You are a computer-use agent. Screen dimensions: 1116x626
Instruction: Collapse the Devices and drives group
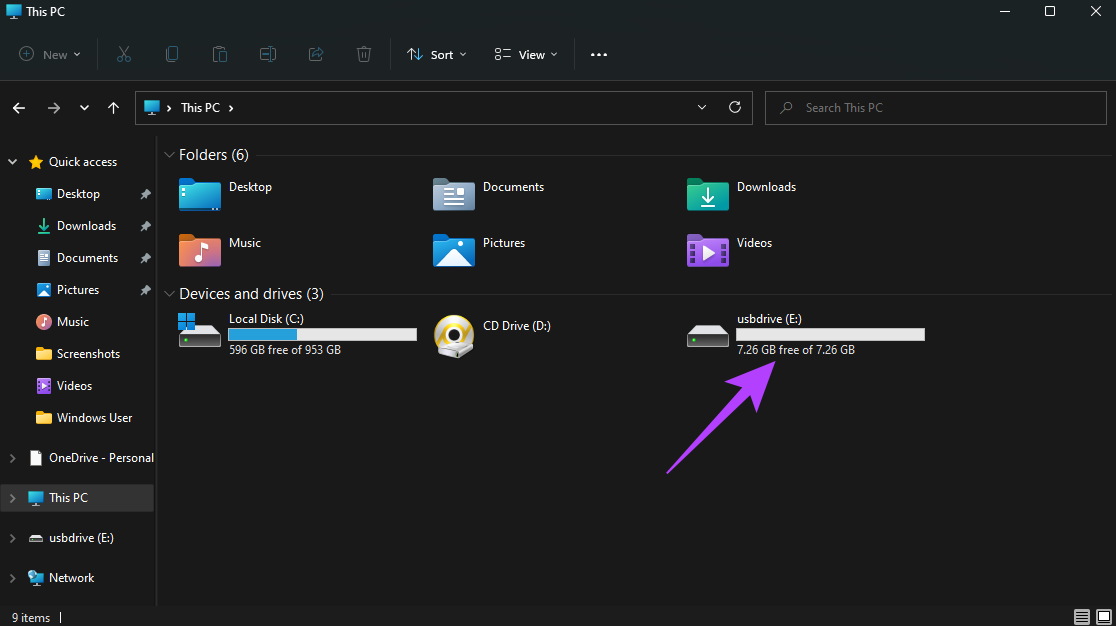pyautogui.click(x=169, y=294)
